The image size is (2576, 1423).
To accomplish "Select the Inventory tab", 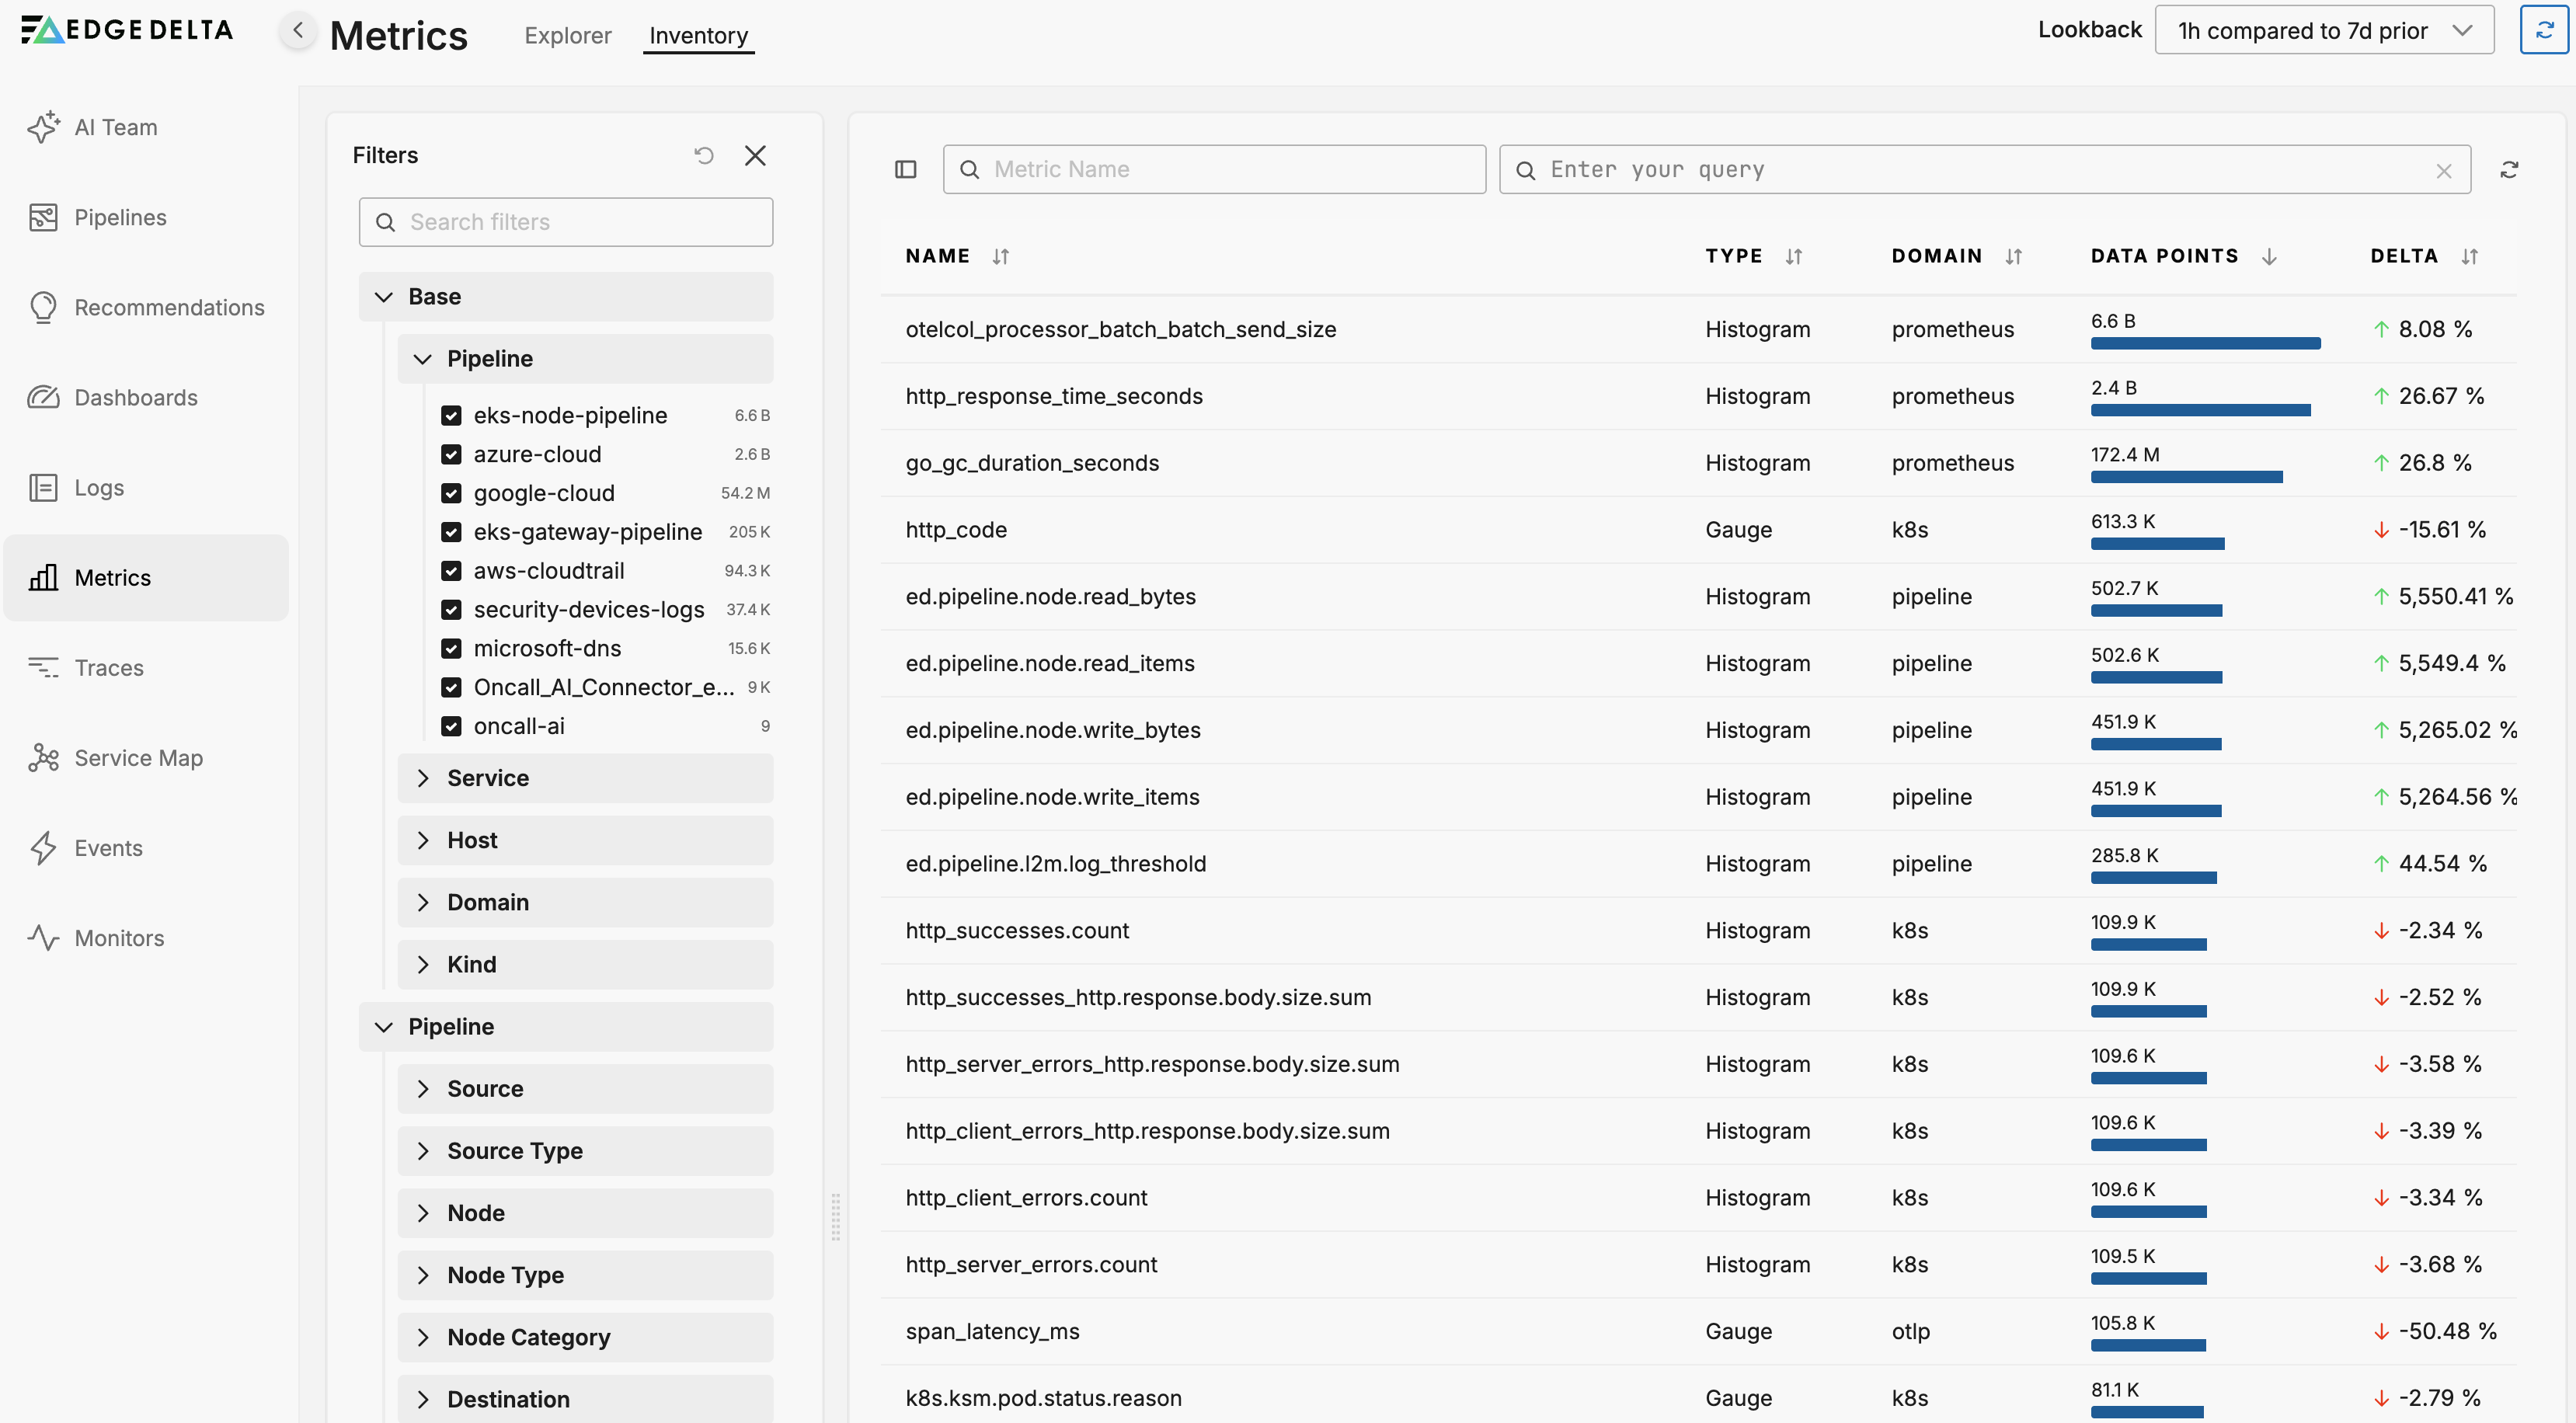I will click(x=698, y=35).
